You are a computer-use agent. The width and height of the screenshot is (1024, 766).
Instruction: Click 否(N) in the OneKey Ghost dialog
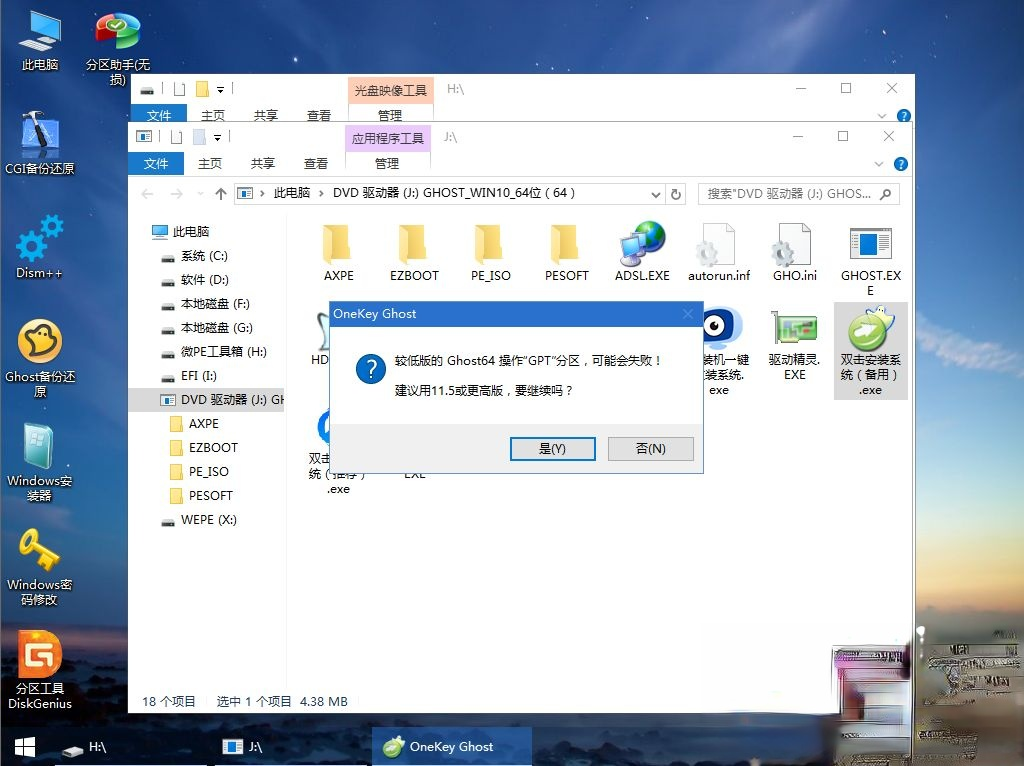(x=650, y=449)
